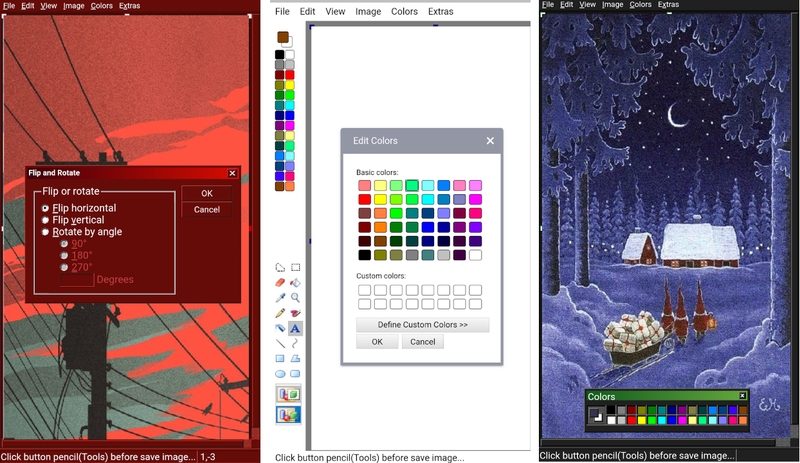Pick orange swatch in right Colors panel
The width and height of the screenshot is (800, 463).
click(x=743, y=420)
